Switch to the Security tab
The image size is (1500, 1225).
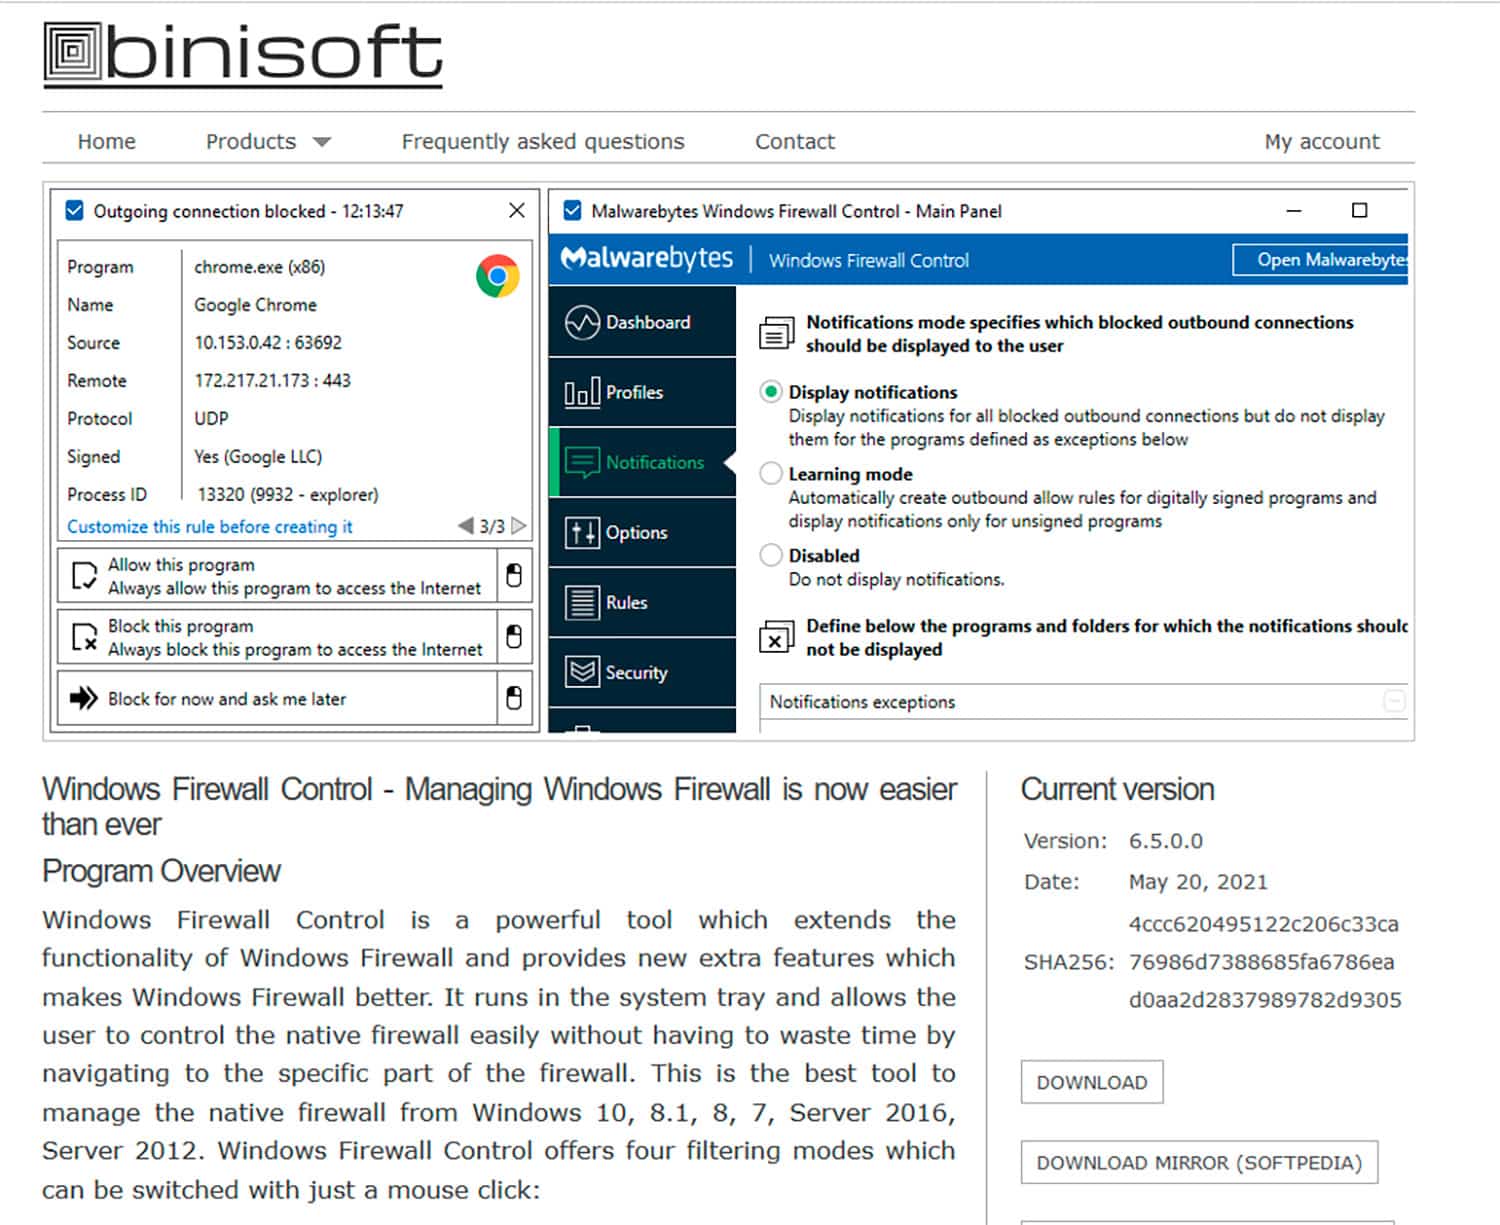tap(643, 672)
